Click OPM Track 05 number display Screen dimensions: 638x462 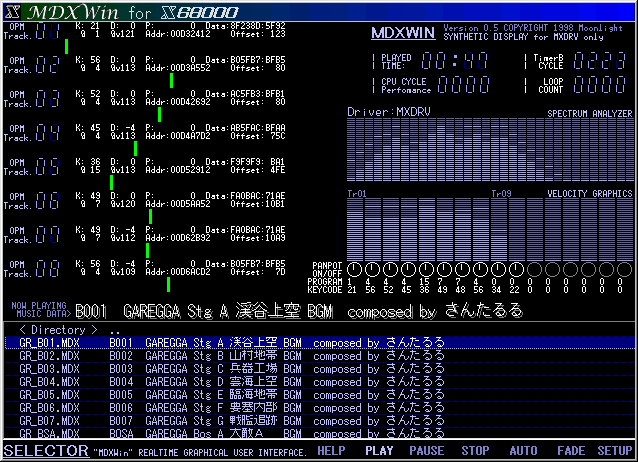(x=48, y=167)
